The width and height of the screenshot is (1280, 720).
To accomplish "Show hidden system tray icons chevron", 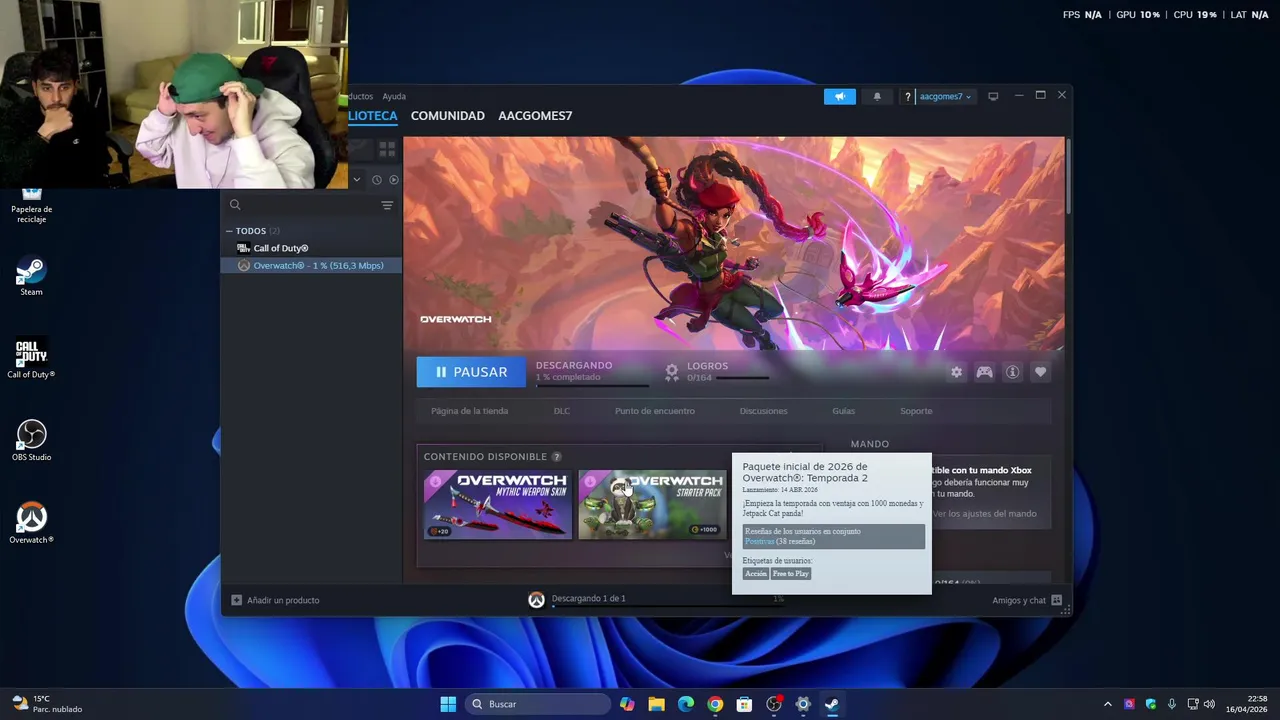I will [1107, 704].
